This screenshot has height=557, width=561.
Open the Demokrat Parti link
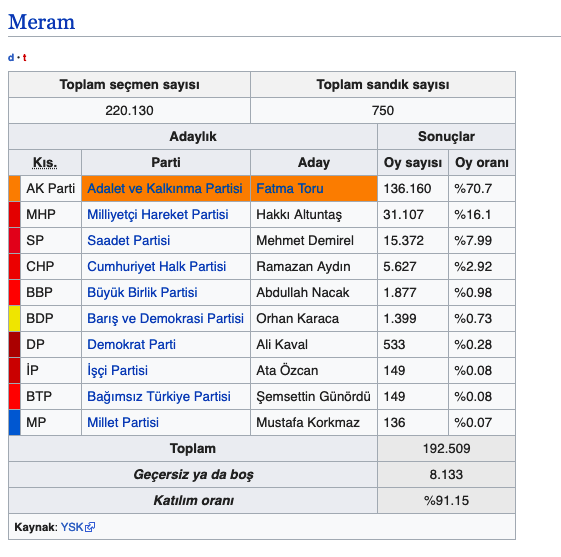[x=131, y=345]
